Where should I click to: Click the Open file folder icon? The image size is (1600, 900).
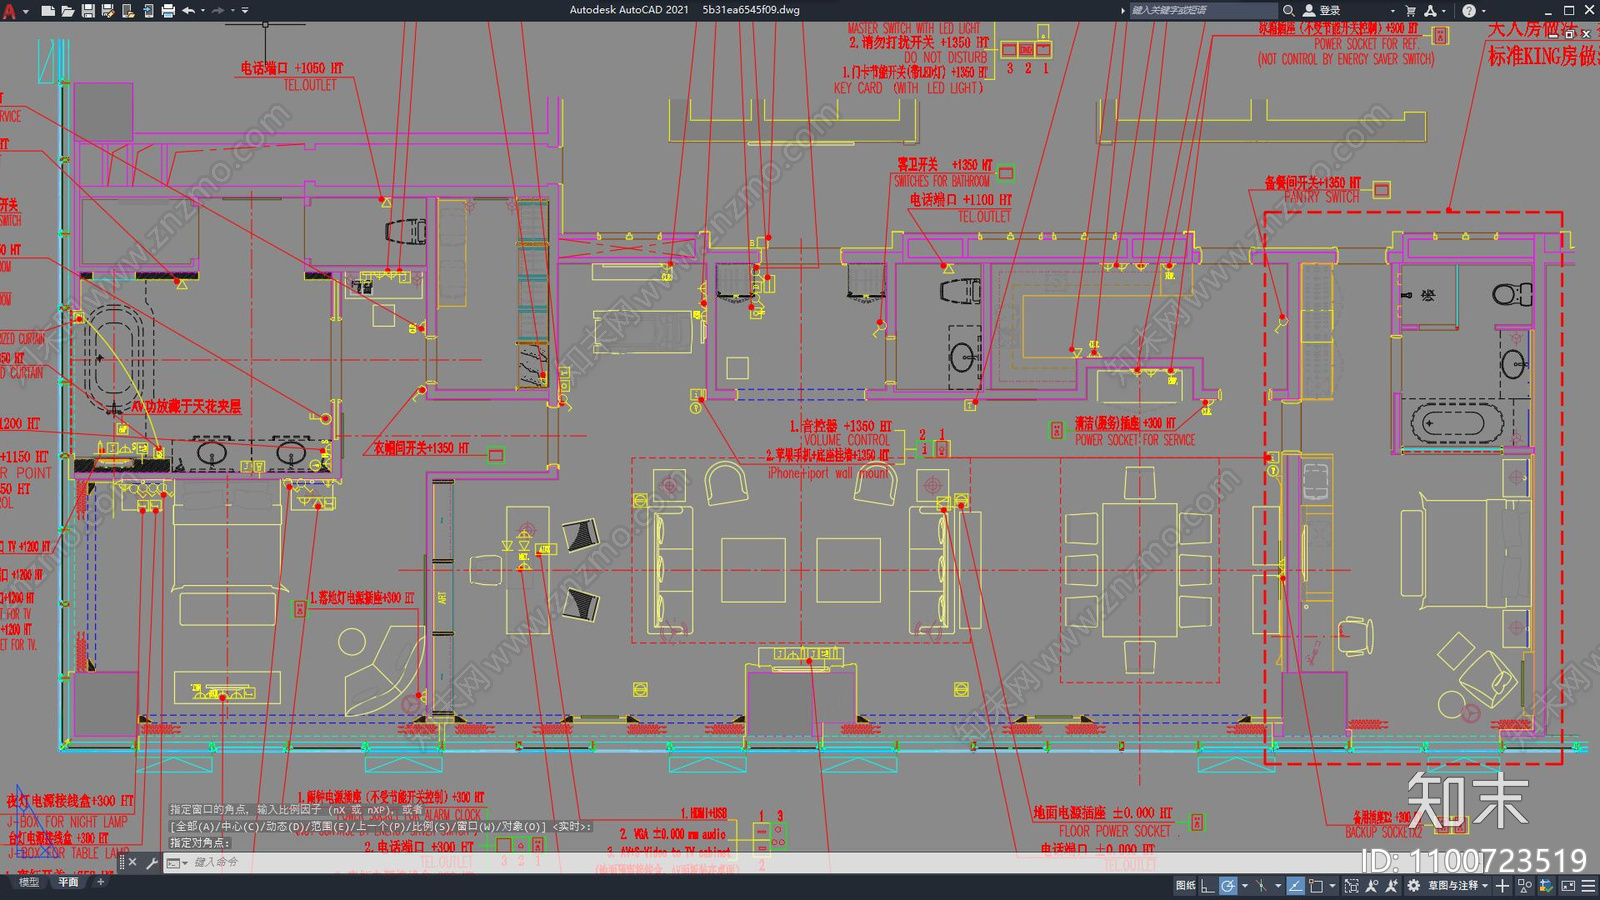tap(67, 10)
